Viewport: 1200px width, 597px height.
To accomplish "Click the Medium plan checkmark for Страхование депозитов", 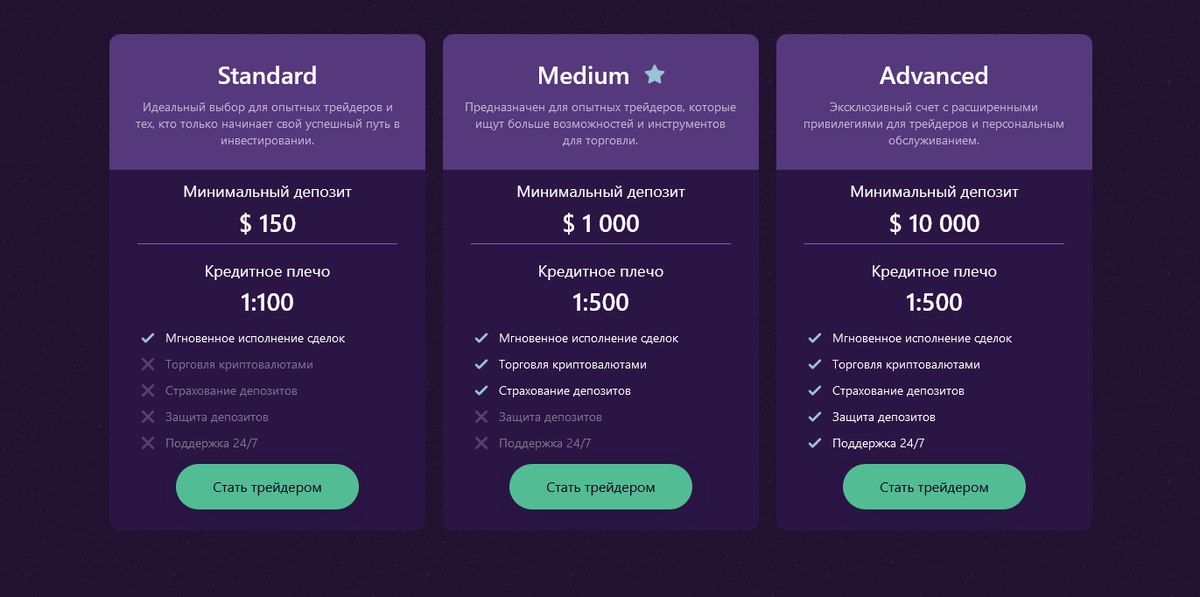I will click(x=481, y=390).
